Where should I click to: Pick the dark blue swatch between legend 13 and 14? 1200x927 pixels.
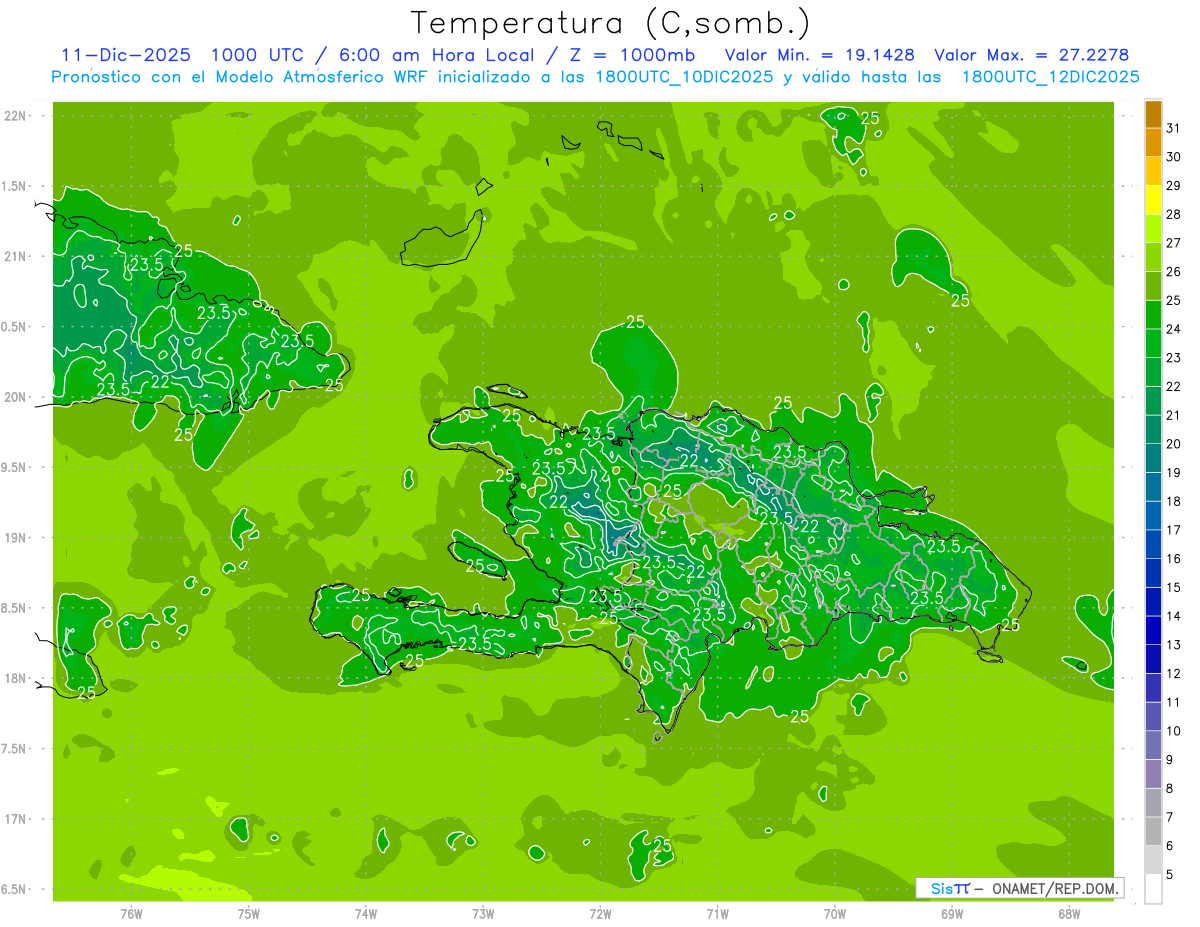[x=1153, y=631]
